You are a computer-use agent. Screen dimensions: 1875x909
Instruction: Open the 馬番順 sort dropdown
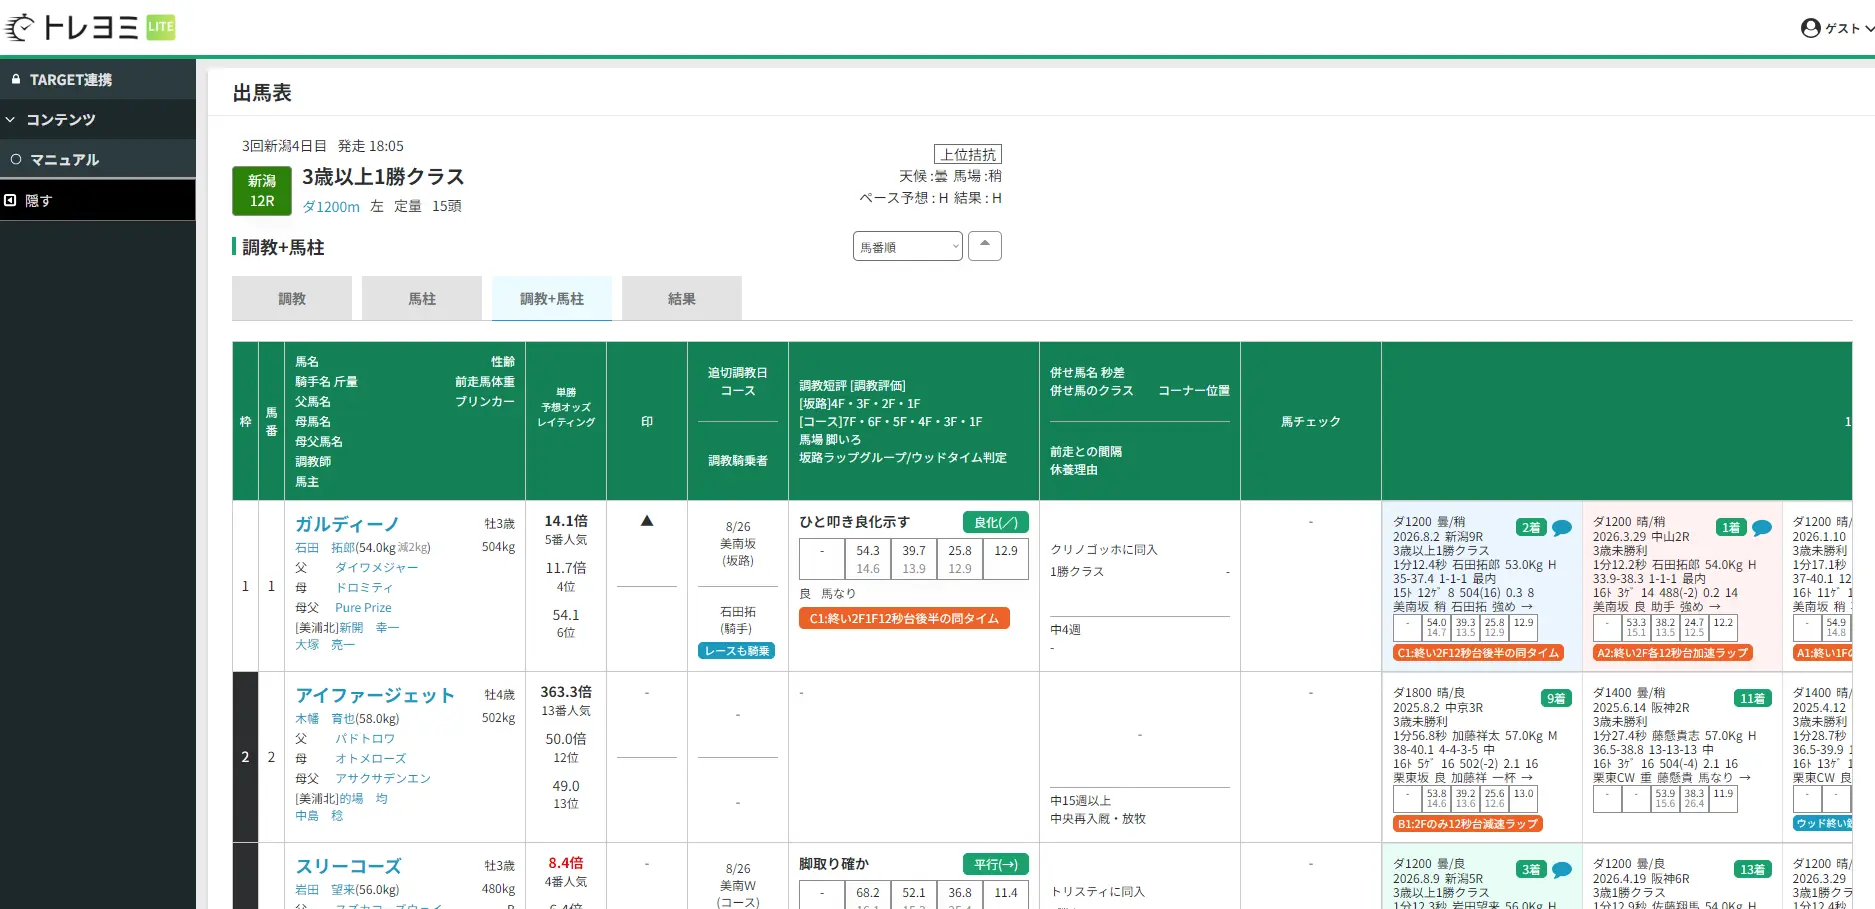point(908,247)
